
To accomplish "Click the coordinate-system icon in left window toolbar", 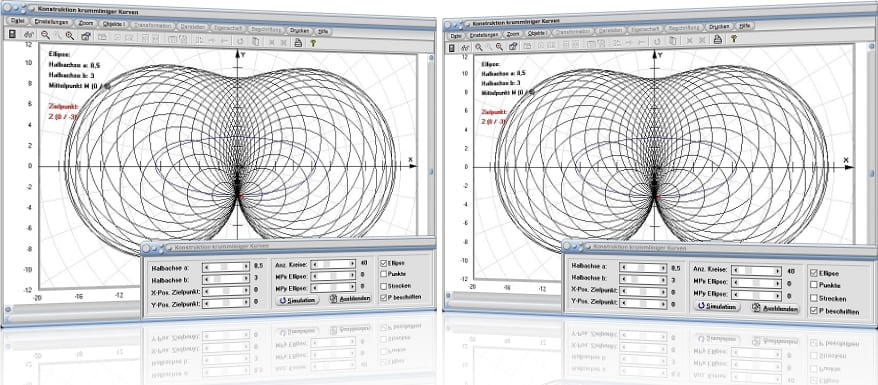I will [x=29, y=35].
